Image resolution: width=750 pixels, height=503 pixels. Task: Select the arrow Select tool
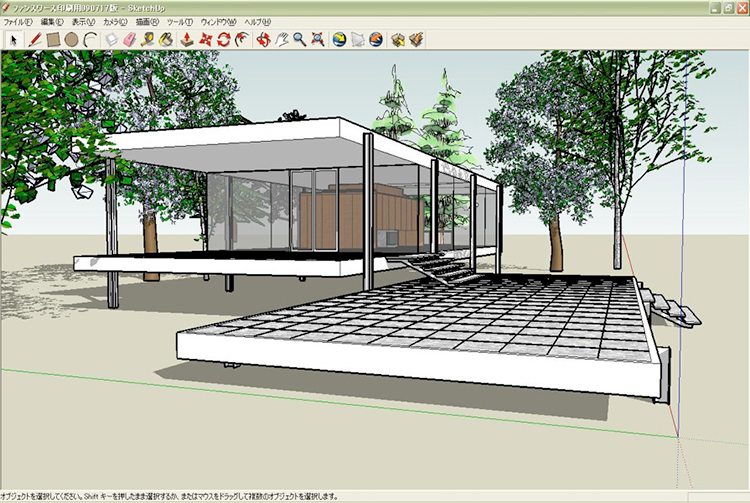(x=13, y=40)
